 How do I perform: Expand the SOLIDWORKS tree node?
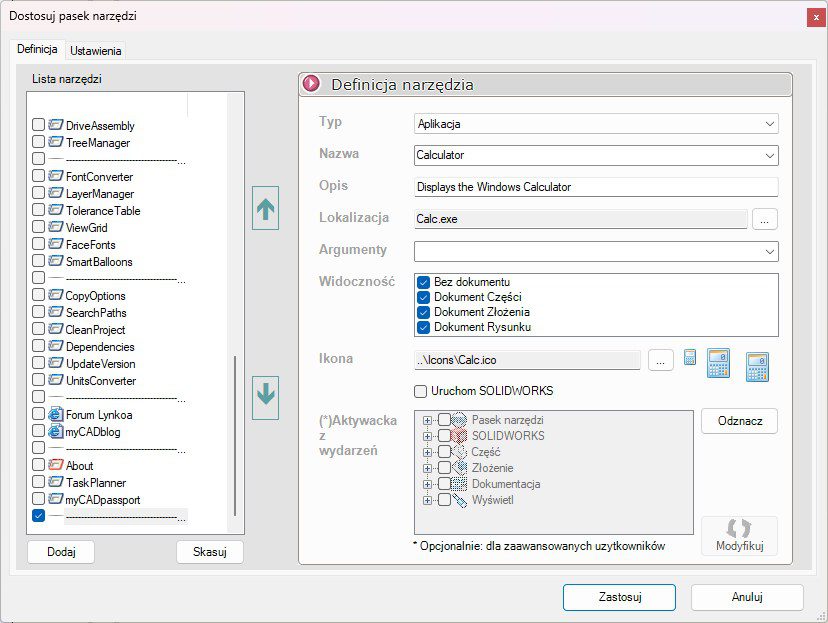coord(427,436)
